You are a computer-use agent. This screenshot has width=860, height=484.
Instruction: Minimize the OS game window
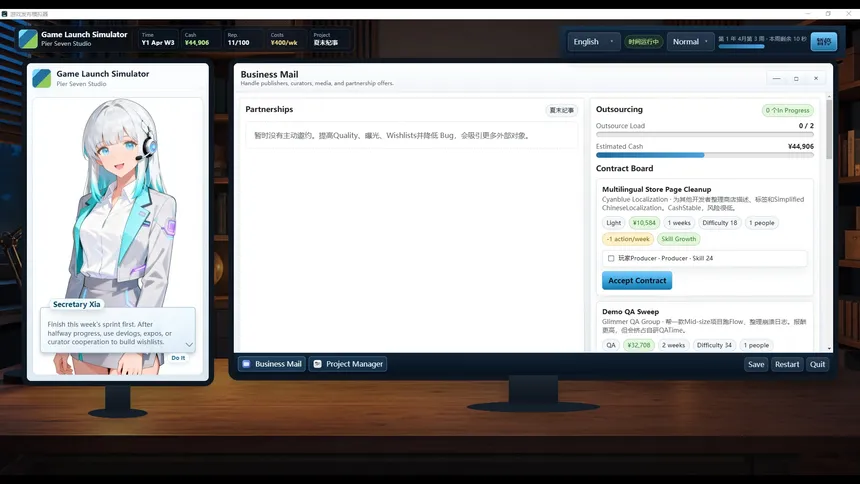pos(808,14)
